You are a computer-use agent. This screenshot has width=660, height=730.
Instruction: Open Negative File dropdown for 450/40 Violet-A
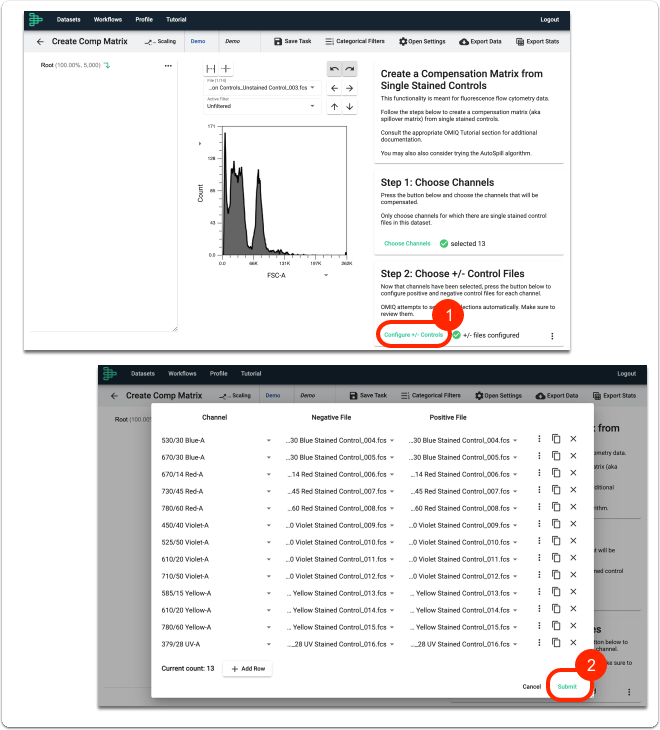point(340,526)
